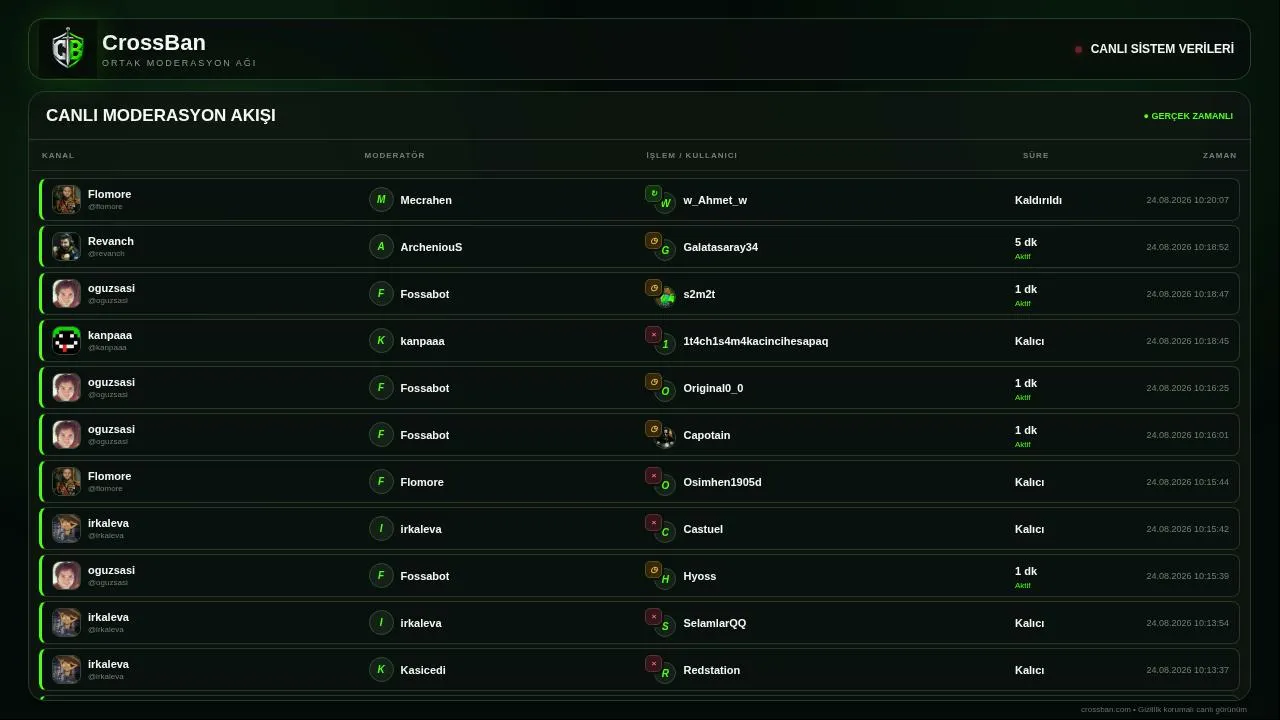Click timeout icon next to Hyoss
This screenshot has width=1280, height=720.
653,569
